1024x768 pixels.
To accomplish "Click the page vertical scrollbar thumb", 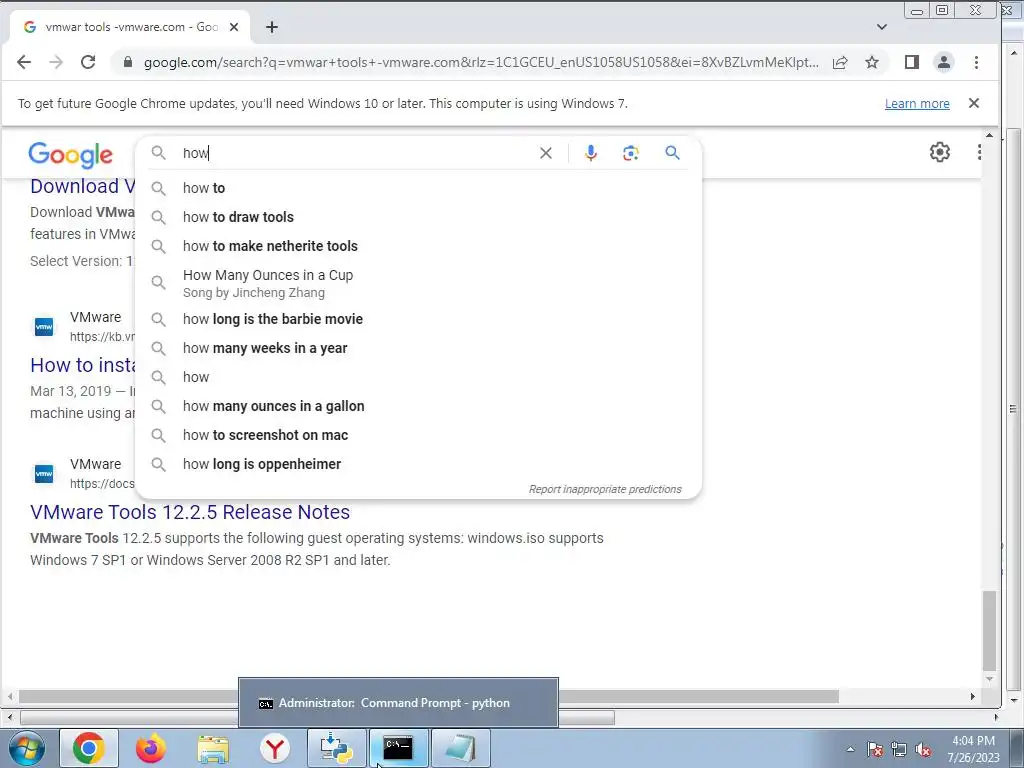I will tap(989, 630).
